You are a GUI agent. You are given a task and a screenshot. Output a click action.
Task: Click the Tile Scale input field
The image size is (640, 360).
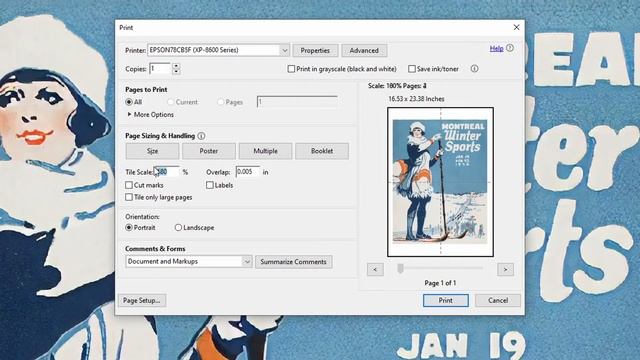[167, 172]
